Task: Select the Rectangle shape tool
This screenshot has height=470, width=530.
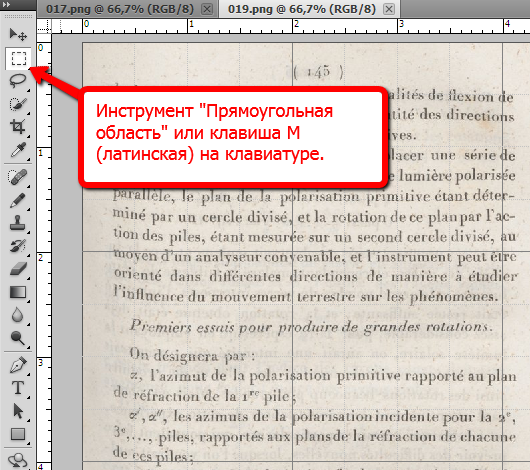Action: click(x=18, y=434)
